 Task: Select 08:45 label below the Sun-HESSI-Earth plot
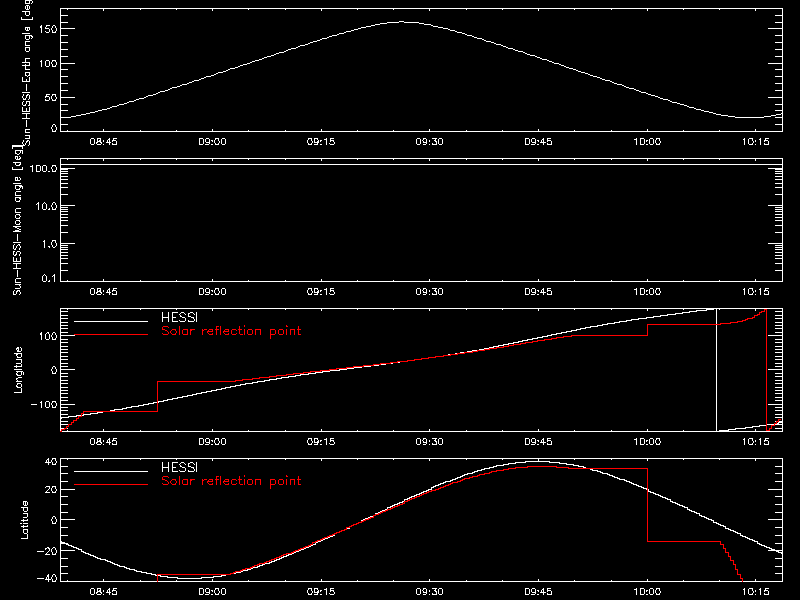[104, 141]
